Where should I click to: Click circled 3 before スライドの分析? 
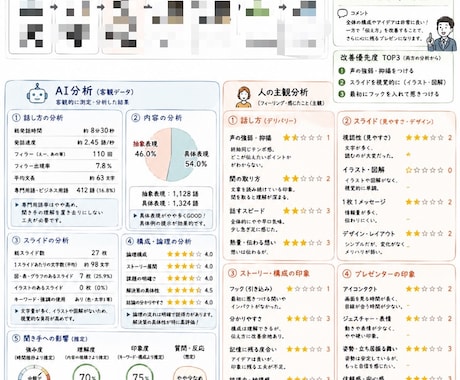(x=16, y=240)
